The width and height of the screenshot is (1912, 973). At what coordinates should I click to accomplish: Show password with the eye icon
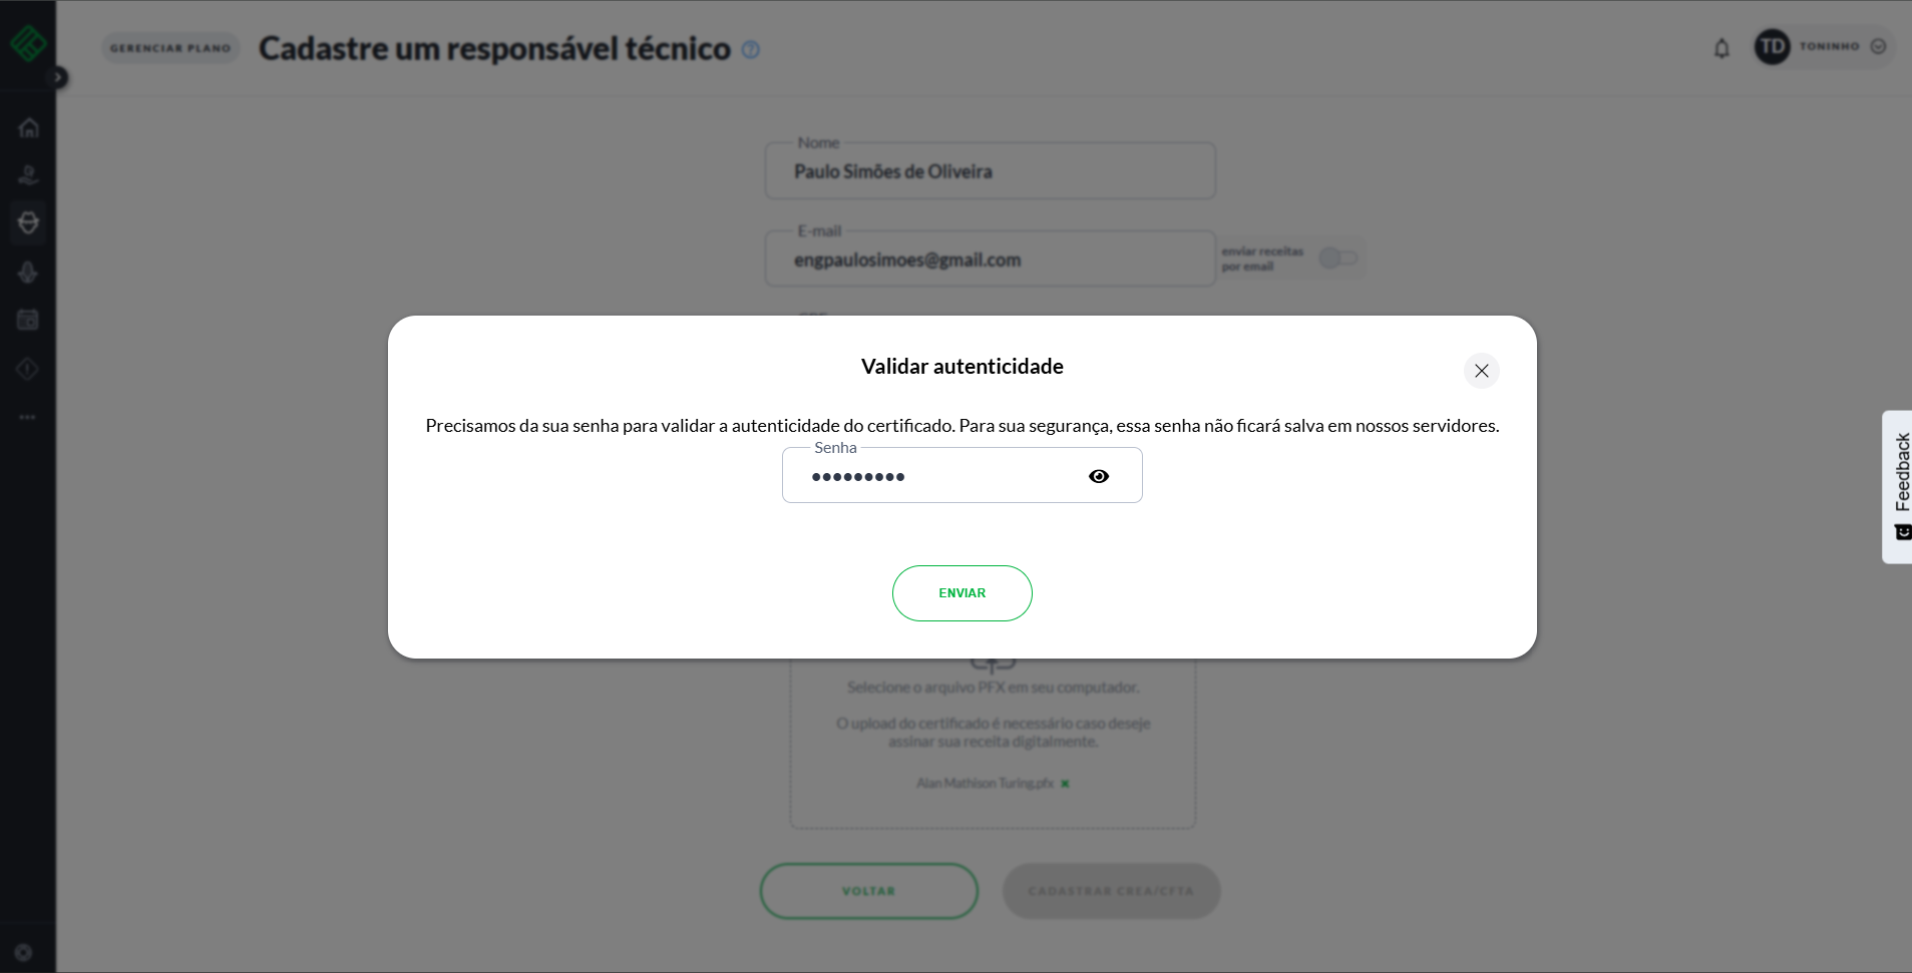pos(1098,476)
